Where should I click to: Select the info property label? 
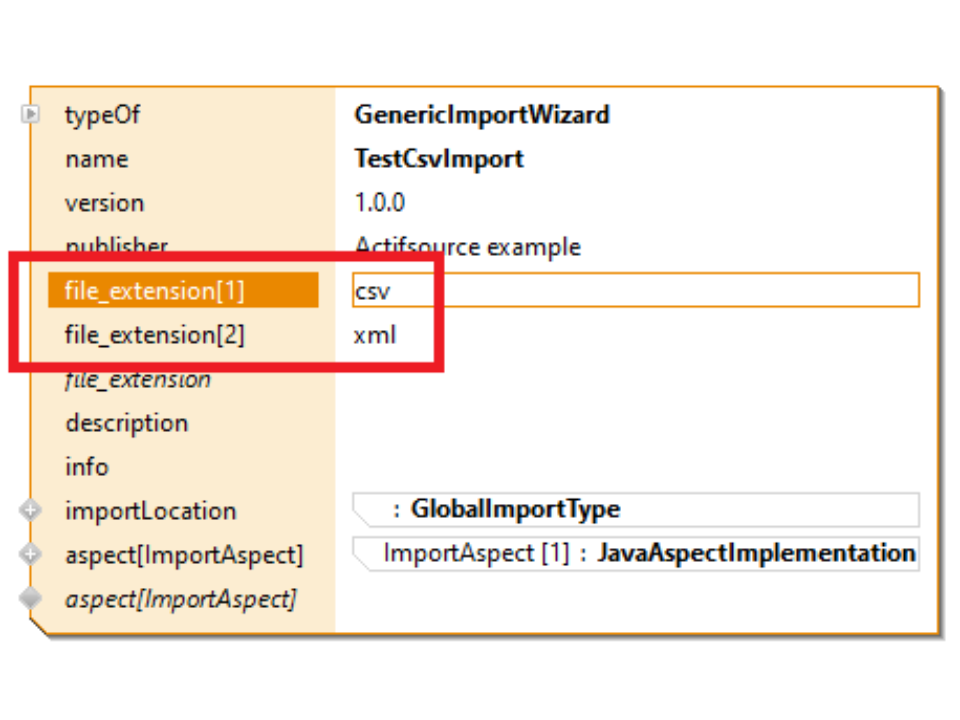[87, 467]
